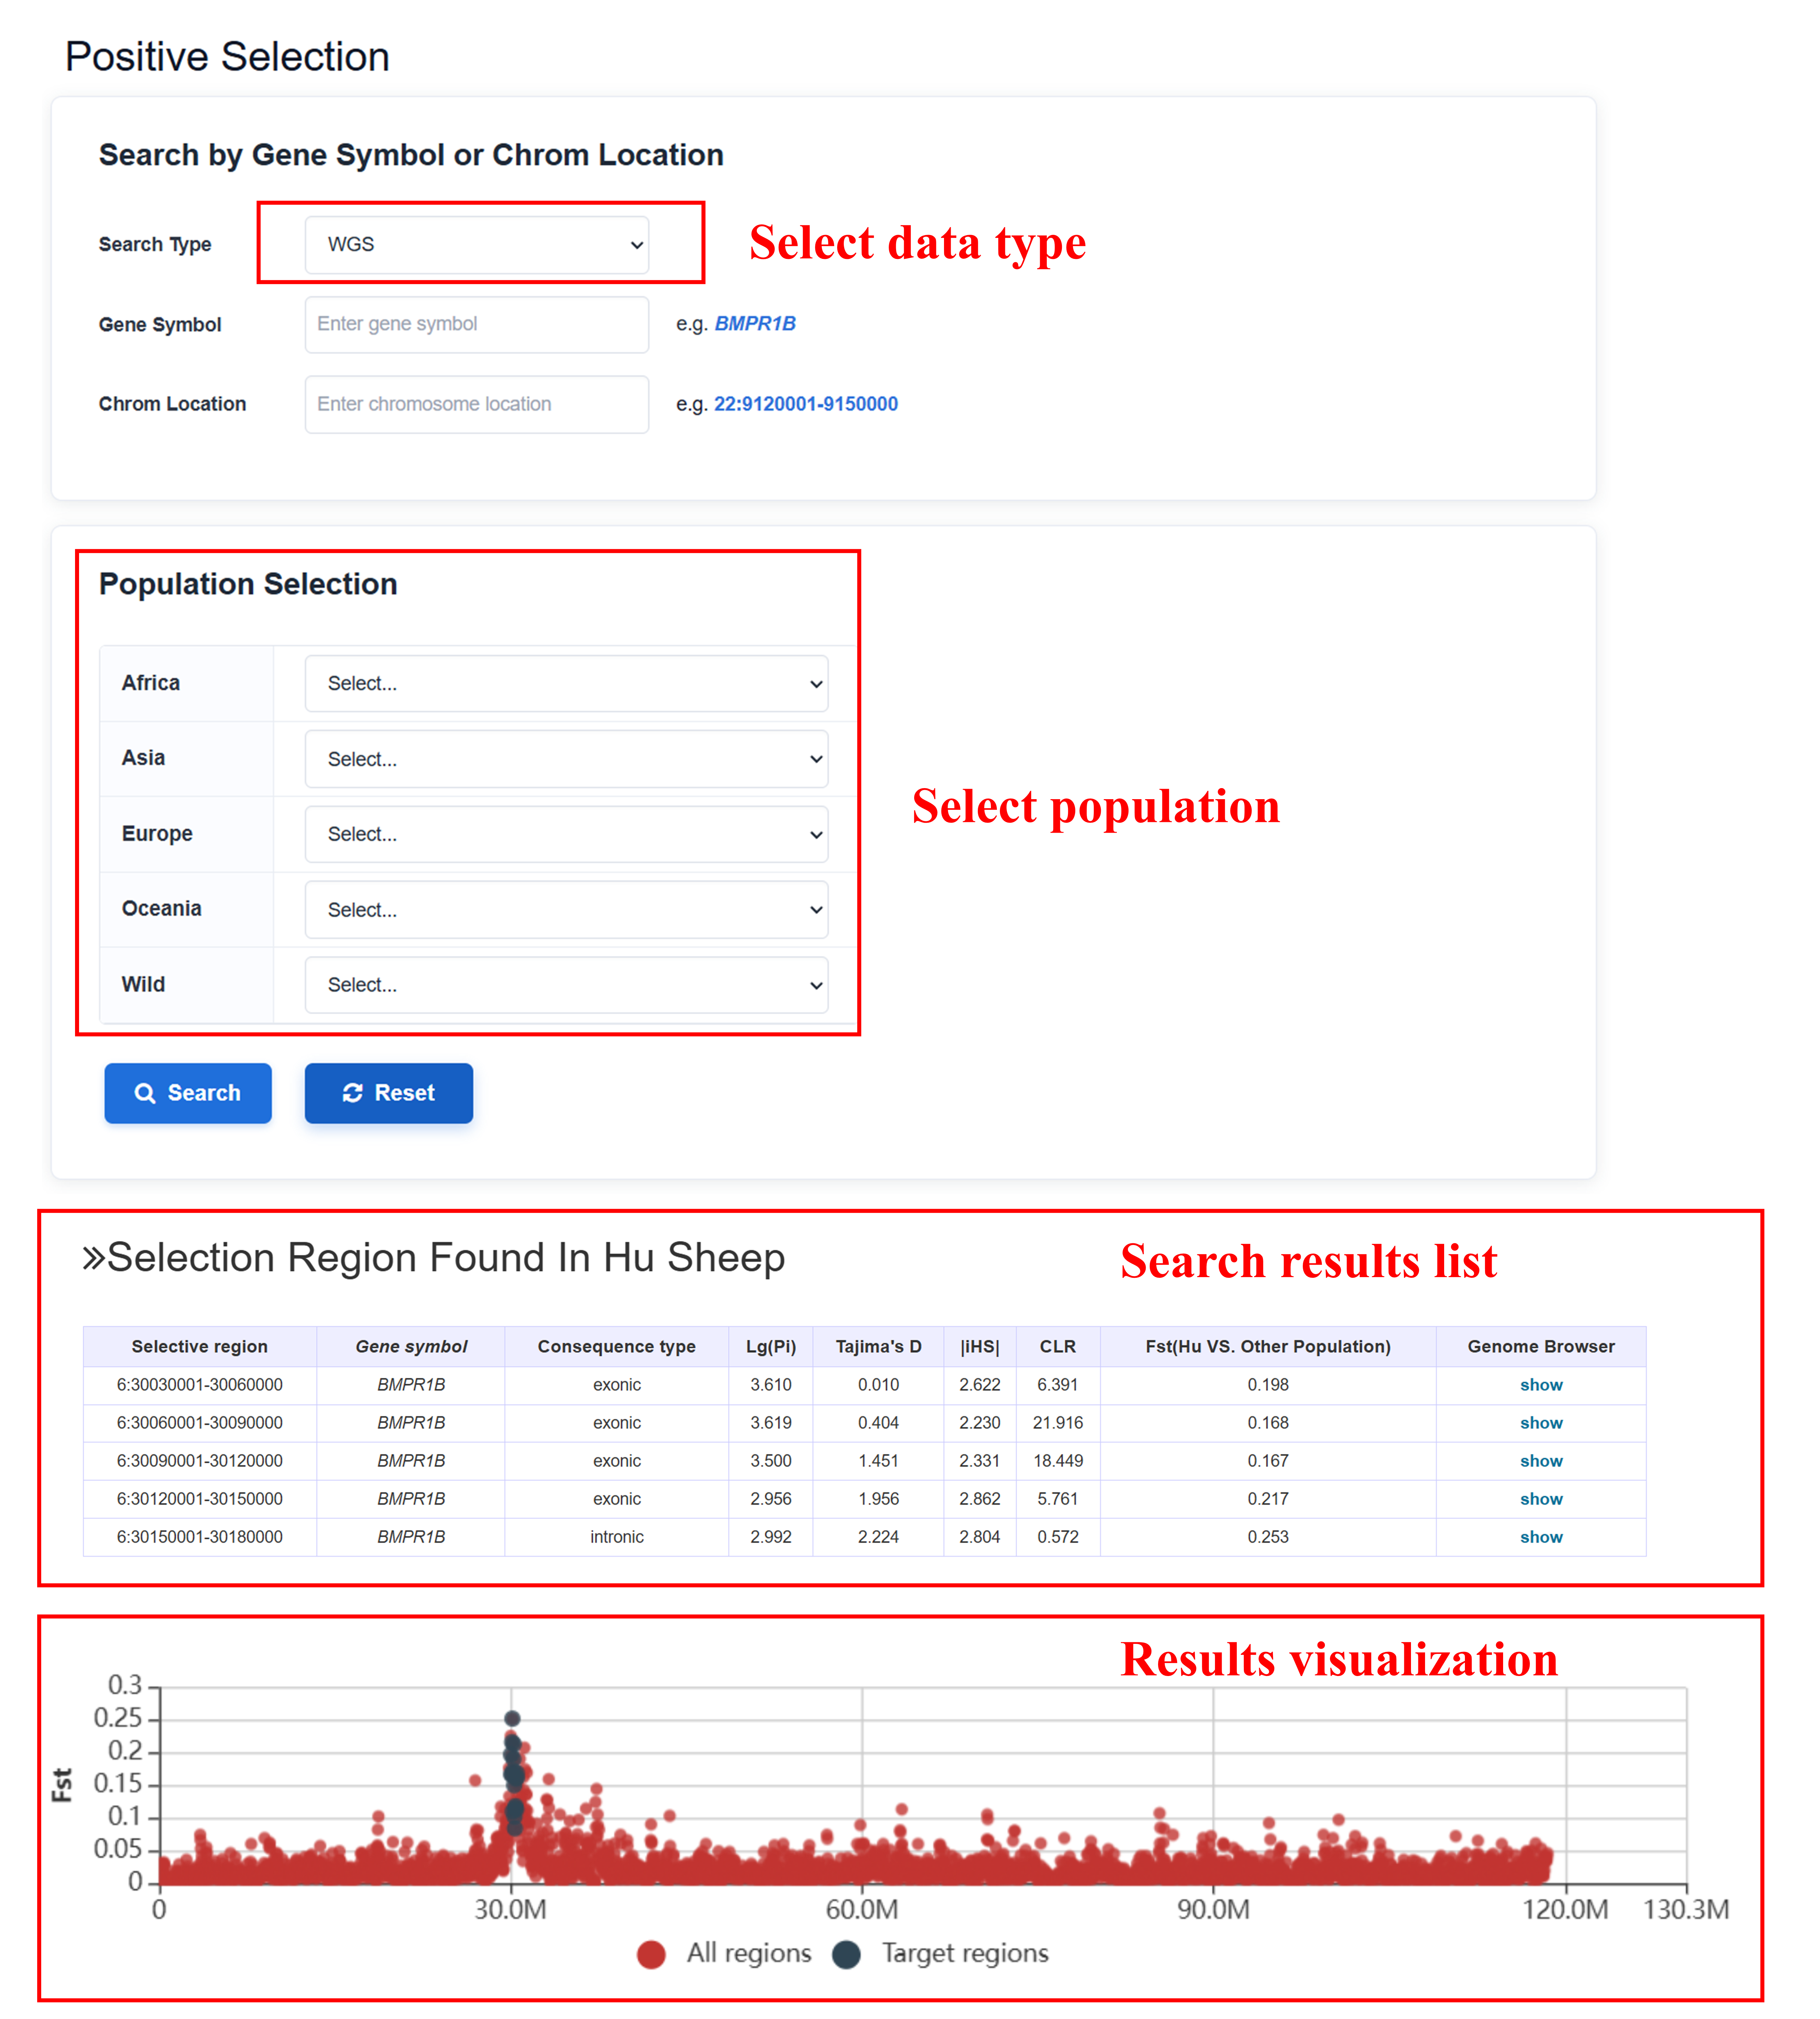The image size is (1820, 2019).
Task: Click the BMPR1B example link
Action: tap(755, 324)
